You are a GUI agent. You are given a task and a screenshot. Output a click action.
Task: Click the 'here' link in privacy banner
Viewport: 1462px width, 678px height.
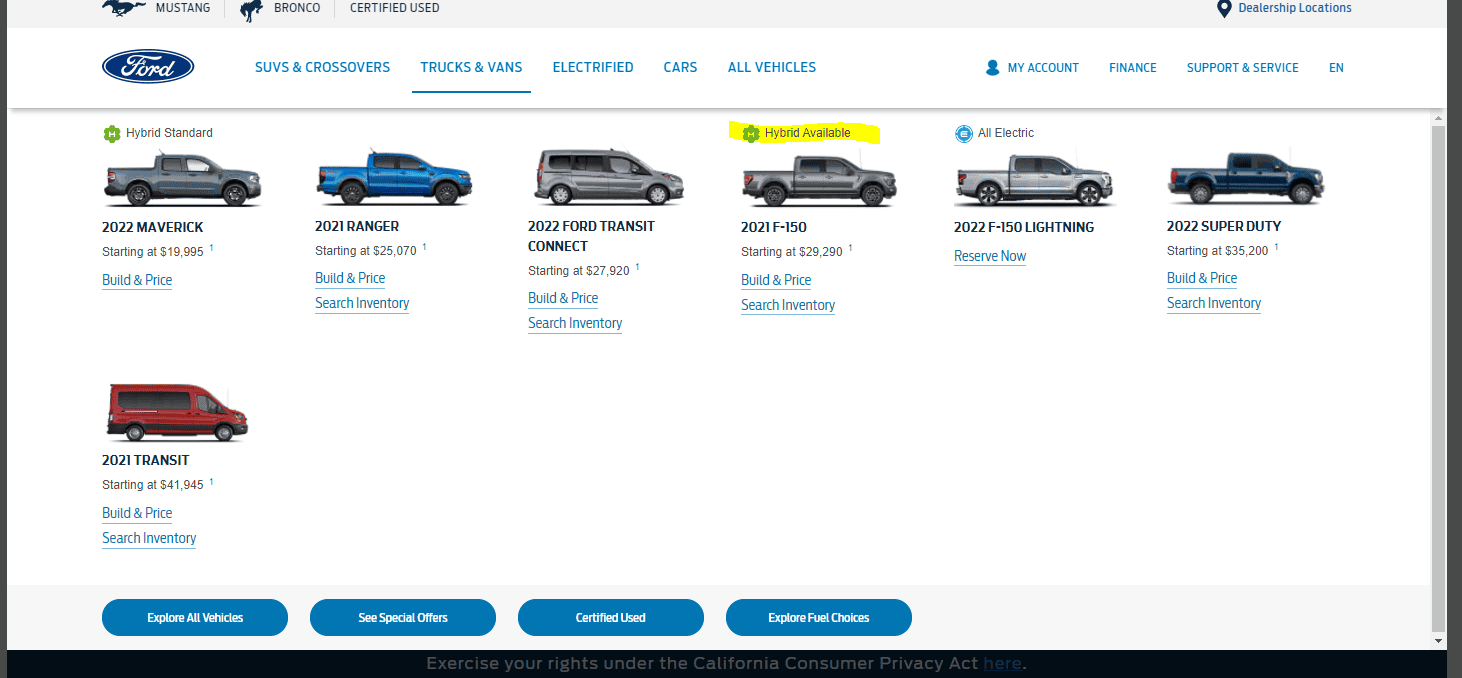point(1002,663)
